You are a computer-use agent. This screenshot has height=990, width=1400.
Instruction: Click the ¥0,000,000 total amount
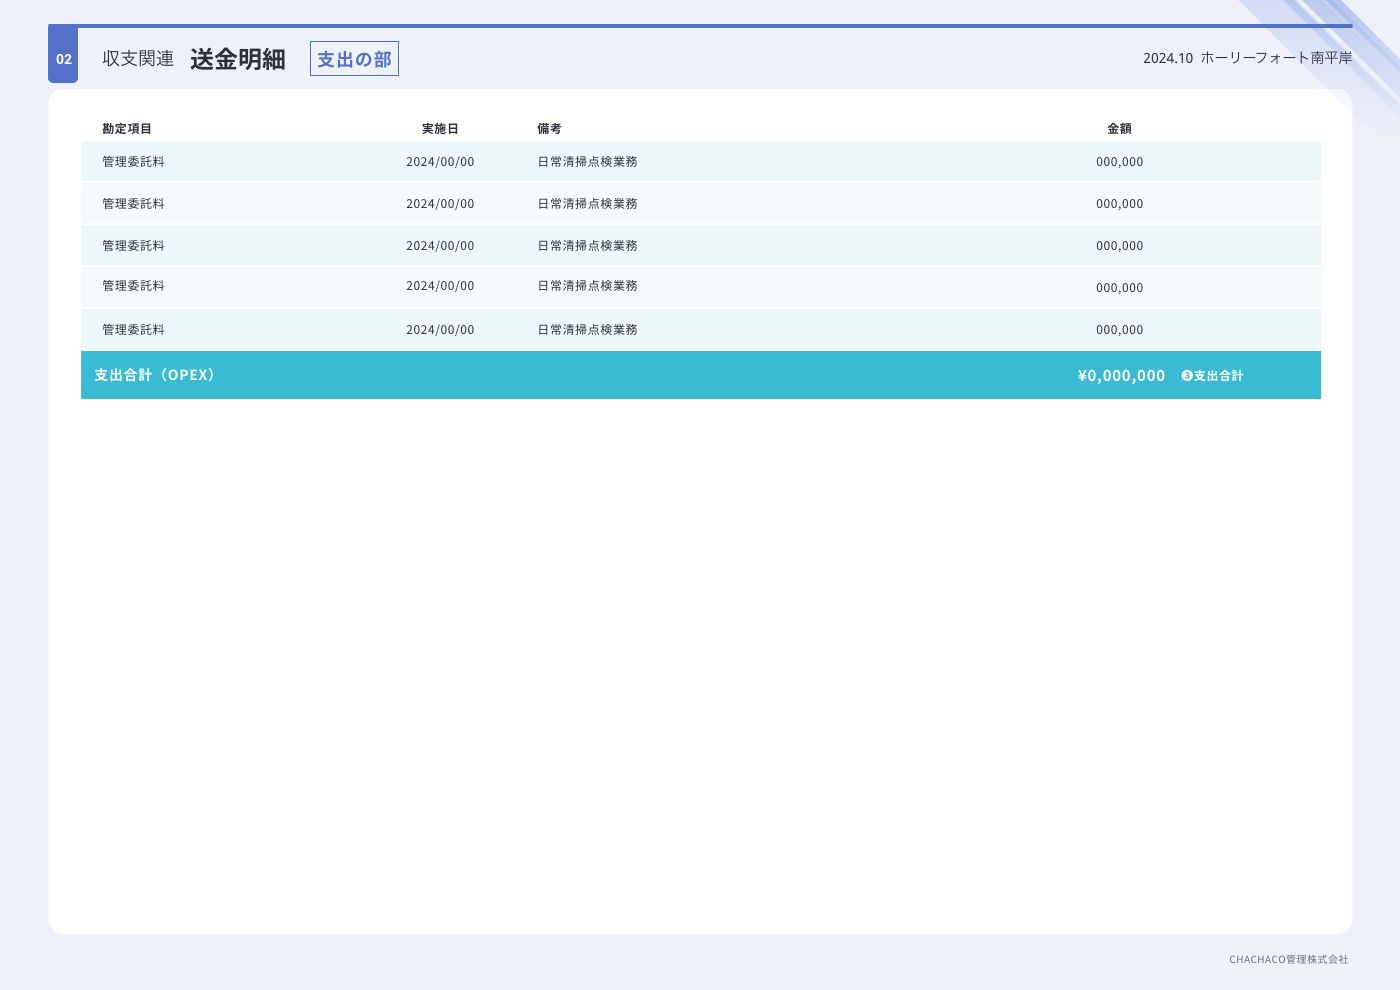[x=1121, y=376]
